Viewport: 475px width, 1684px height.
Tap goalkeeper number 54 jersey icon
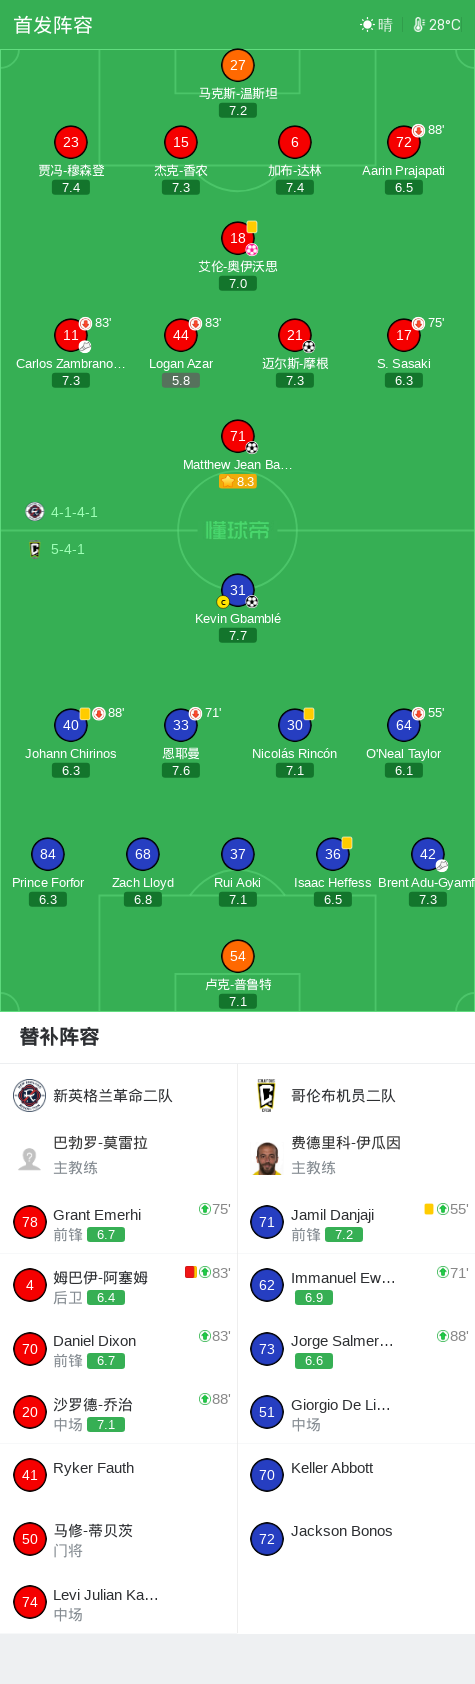pos(238,956)
